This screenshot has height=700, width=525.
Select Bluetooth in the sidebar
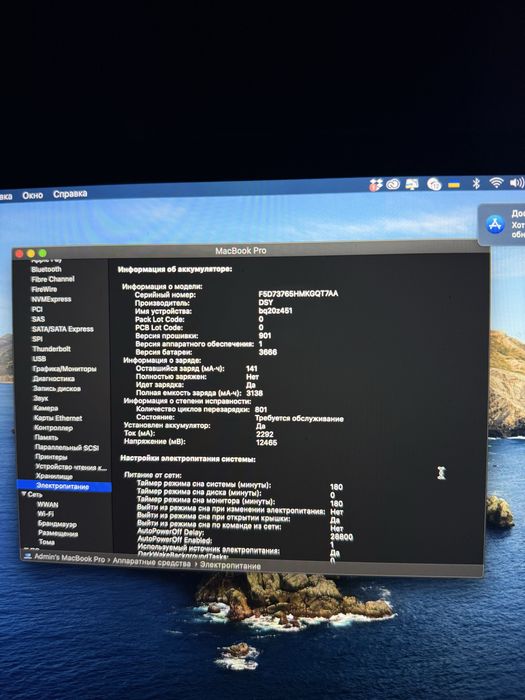tap(46, 269)
